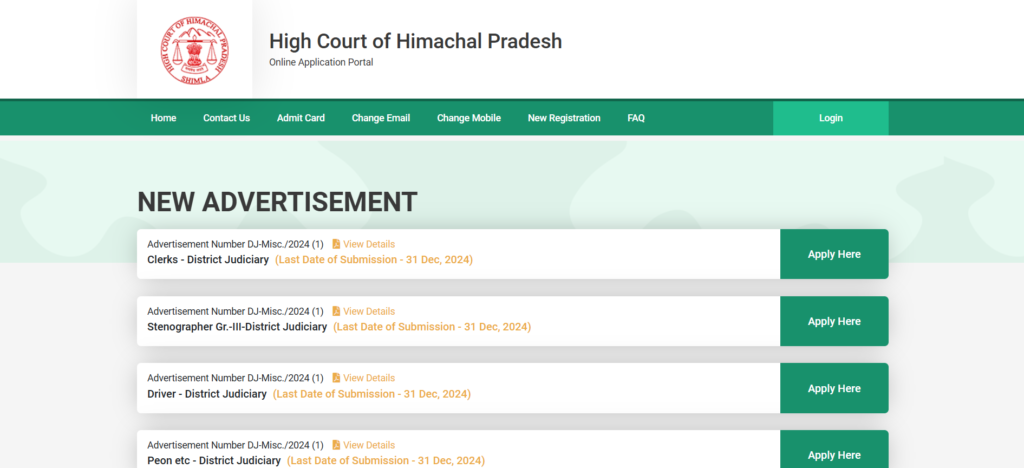
Task: Click the Login button
Action: 831,118
